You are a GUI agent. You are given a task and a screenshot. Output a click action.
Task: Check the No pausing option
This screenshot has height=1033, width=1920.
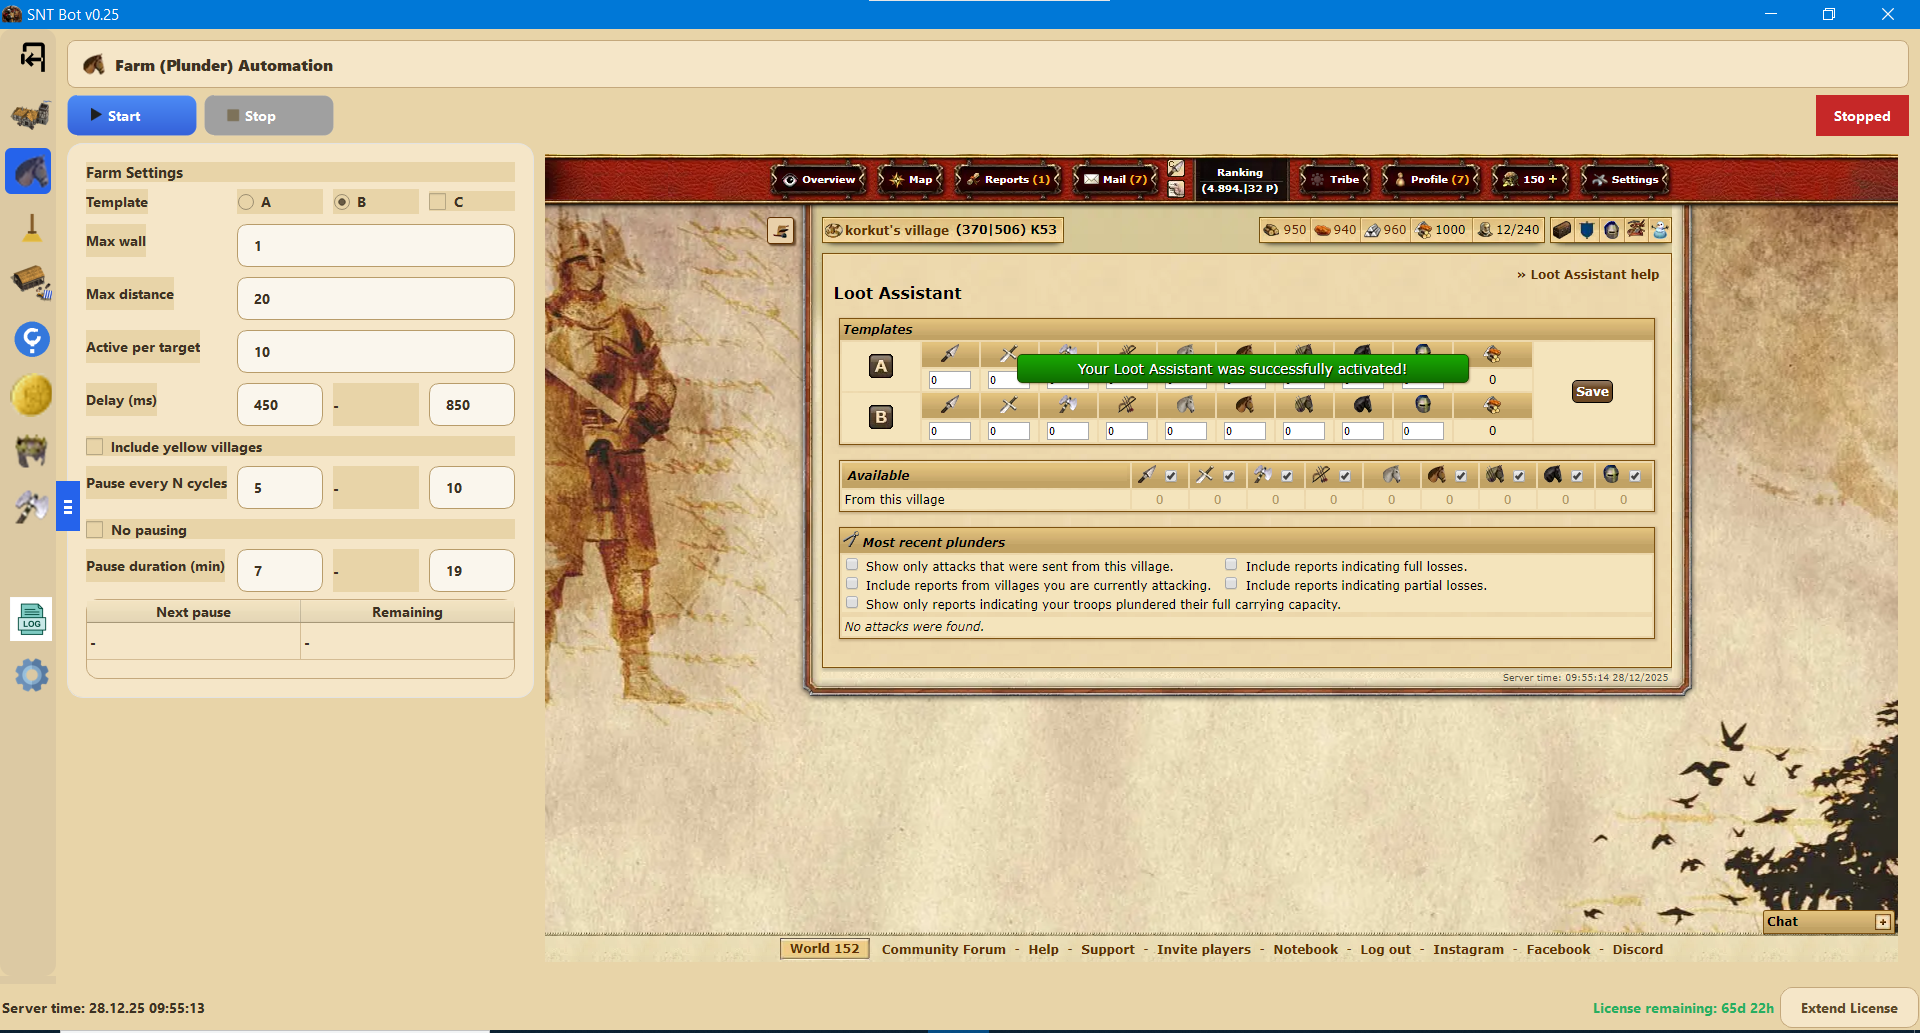pyautogui.click(x=96, y=530)
